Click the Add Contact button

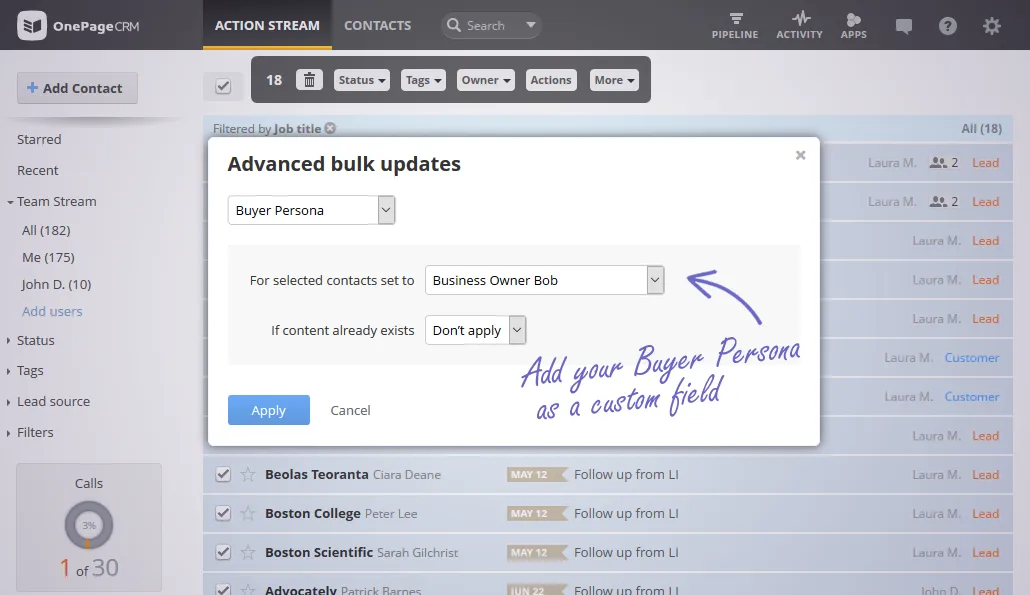[78, 88]
